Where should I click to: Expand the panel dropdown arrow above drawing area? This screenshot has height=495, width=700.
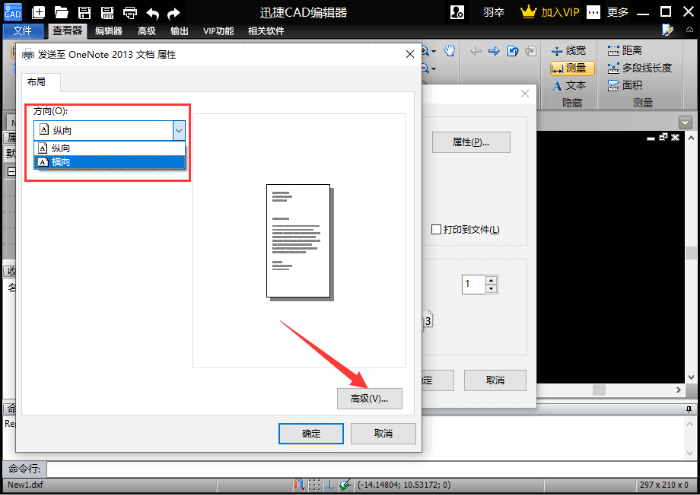685,122
